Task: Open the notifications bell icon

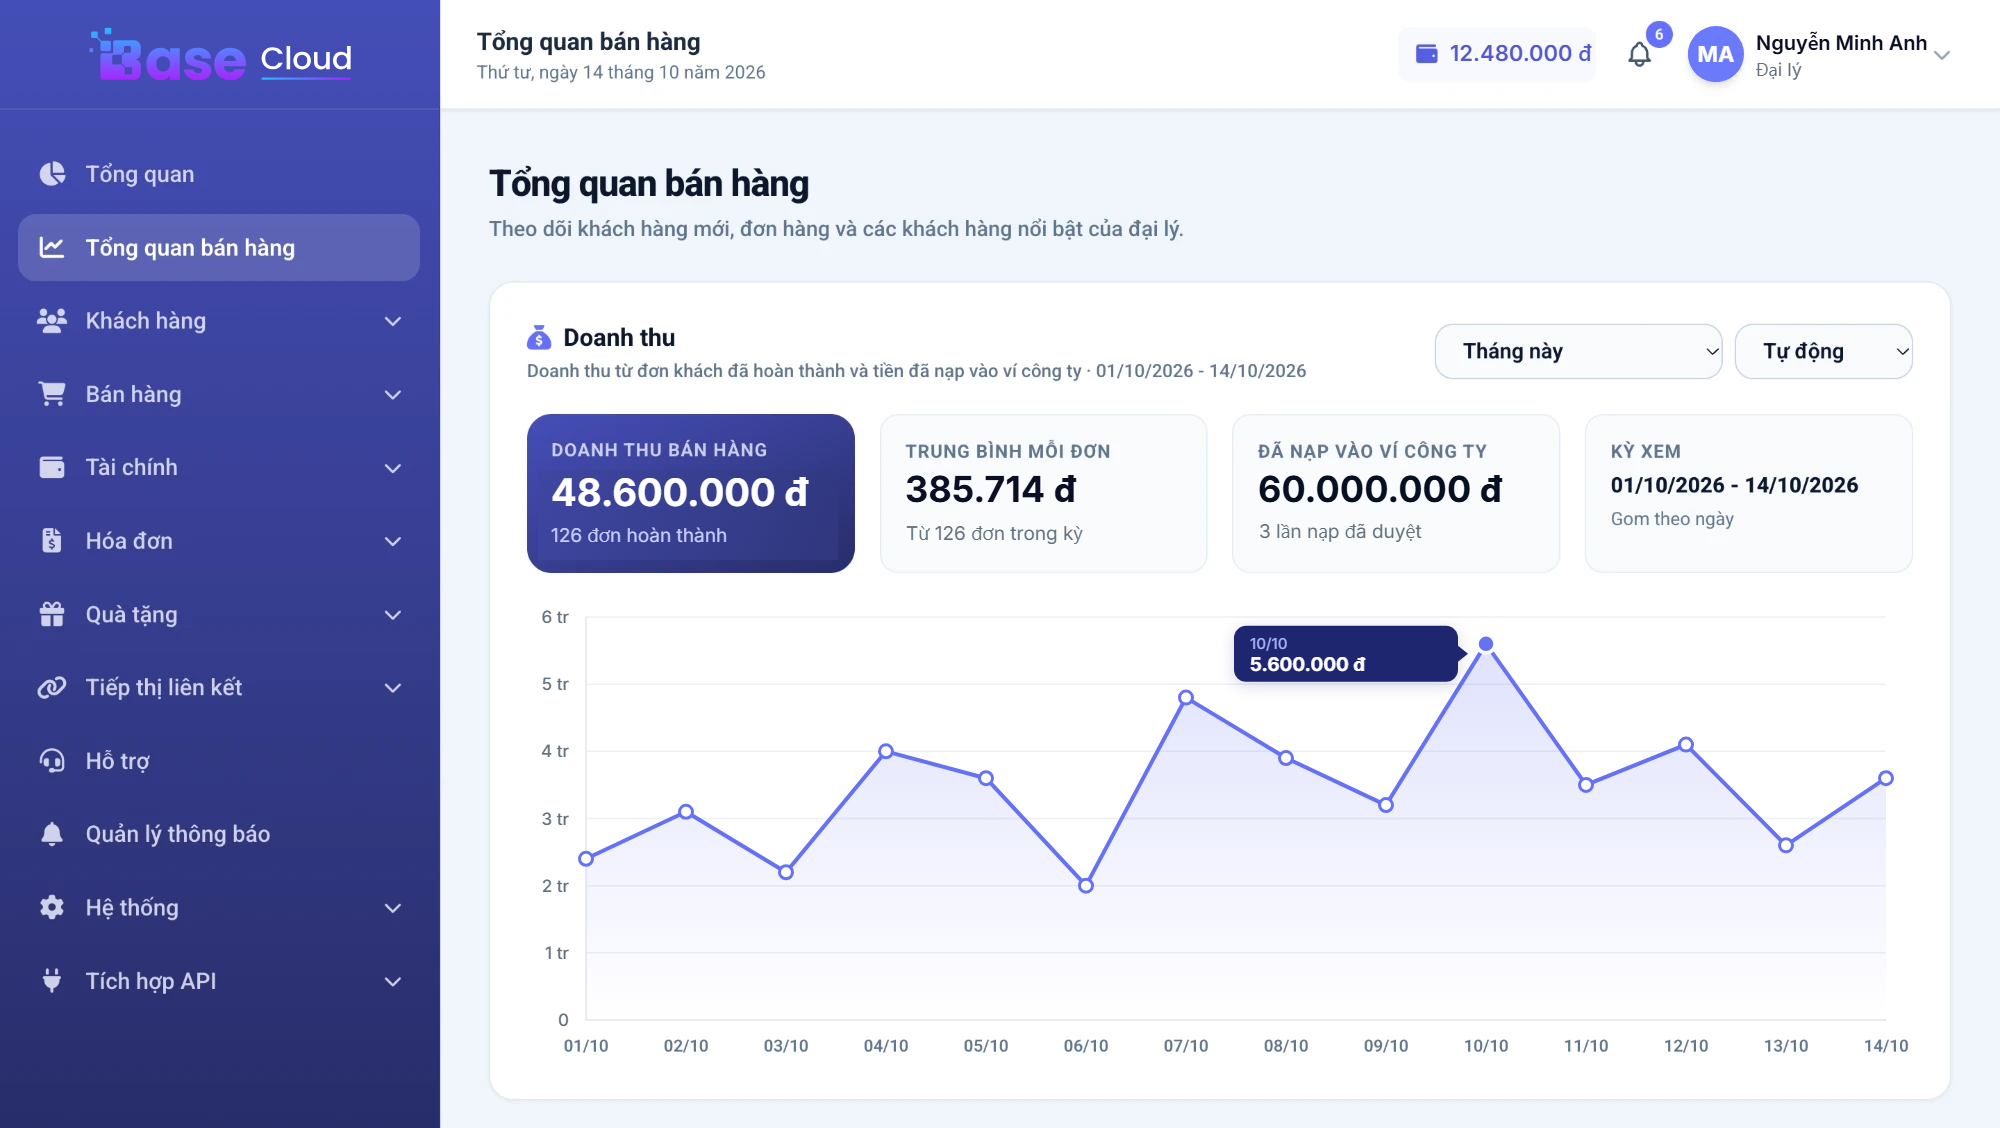Action: 1639,54
